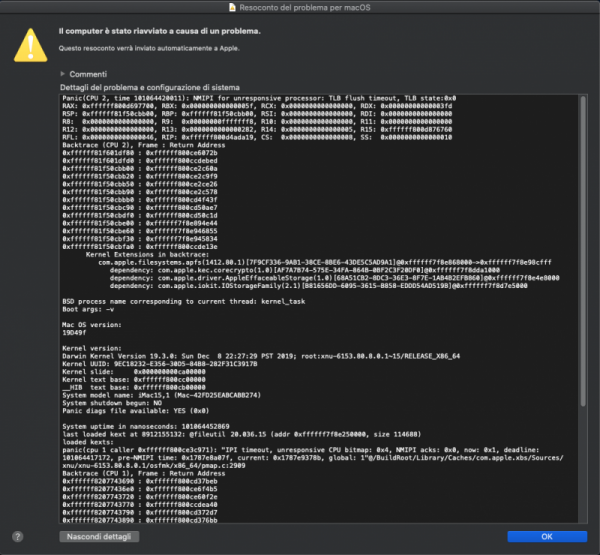Click the '__HIB text base:' line
Screen dimensions: 600x555
tap(134, 387)
